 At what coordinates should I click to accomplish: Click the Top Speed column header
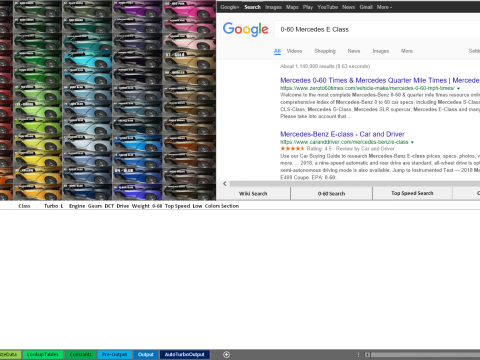[x=177, y=206]
